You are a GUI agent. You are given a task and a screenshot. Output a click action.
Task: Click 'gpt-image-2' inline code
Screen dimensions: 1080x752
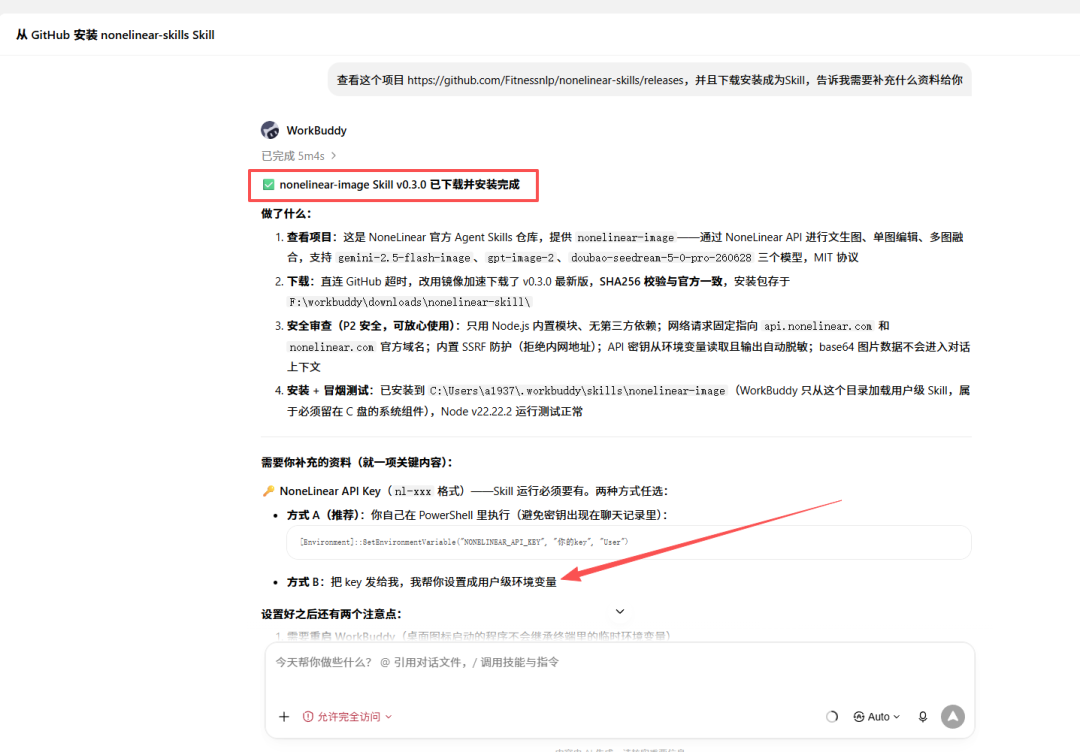(x=520, y=258)
